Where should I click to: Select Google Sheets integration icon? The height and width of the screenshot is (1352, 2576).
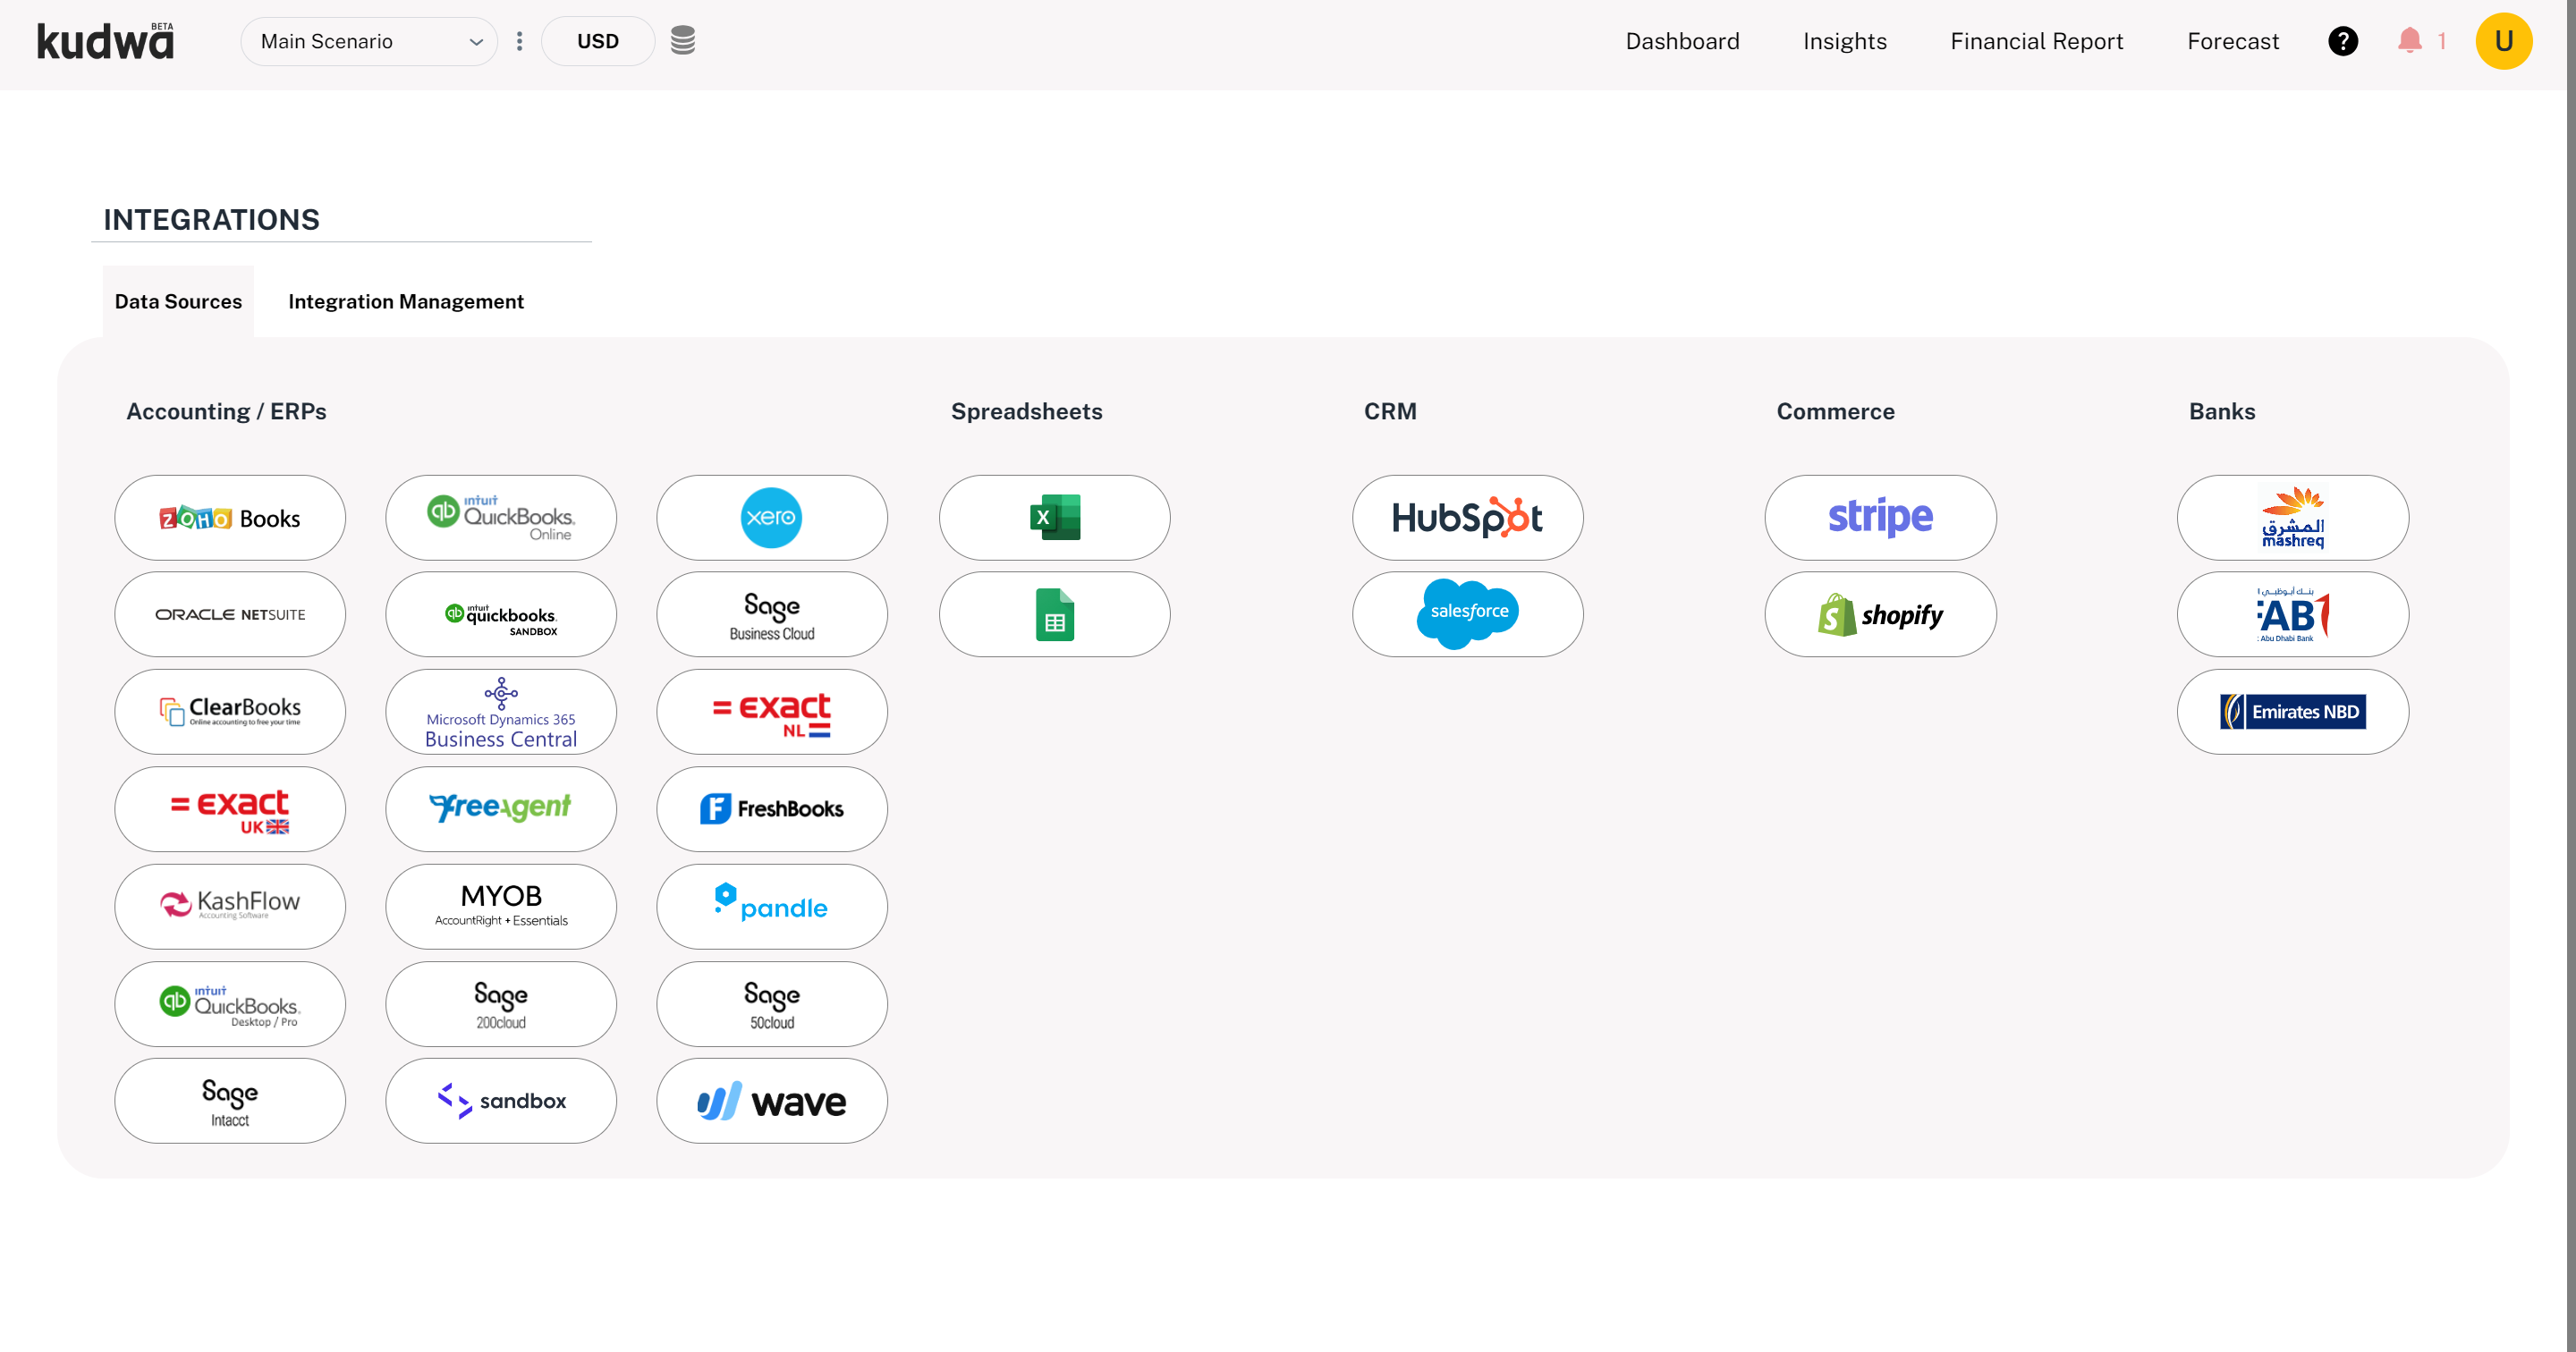(1054, 614)
